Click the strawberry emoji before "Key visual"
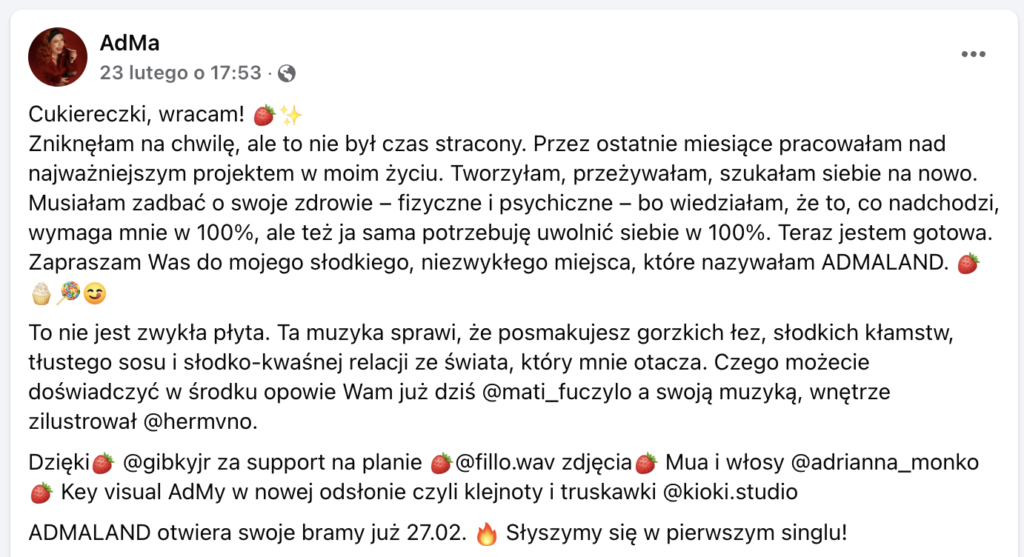Image resolution: width=1024 pixels, height=557 pixels. click(41, 492)
